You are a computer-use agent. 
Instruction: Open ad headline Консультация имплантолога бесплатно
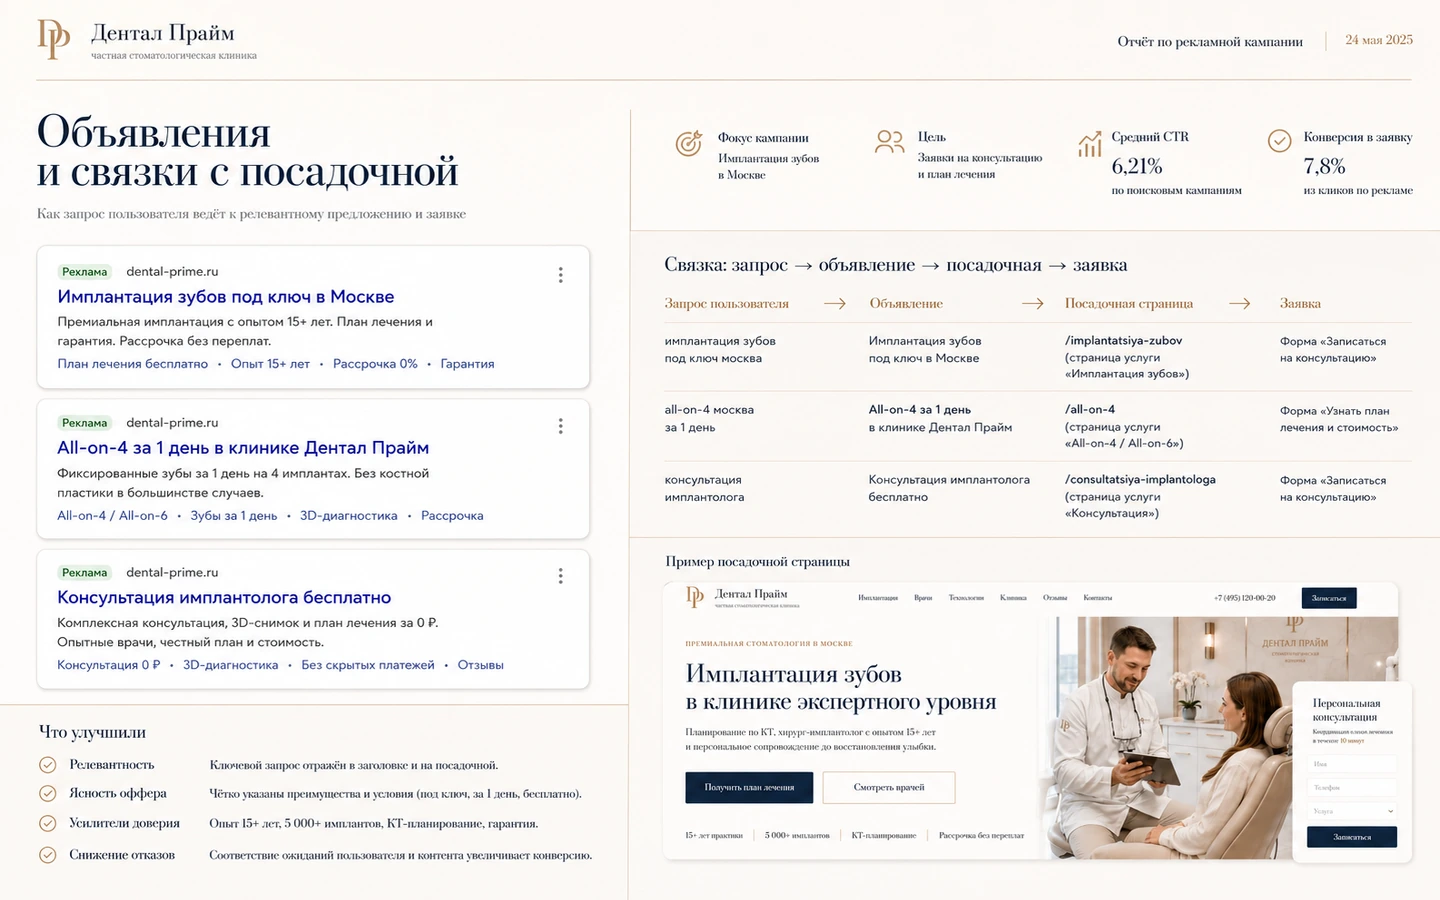tap(224, 598)
